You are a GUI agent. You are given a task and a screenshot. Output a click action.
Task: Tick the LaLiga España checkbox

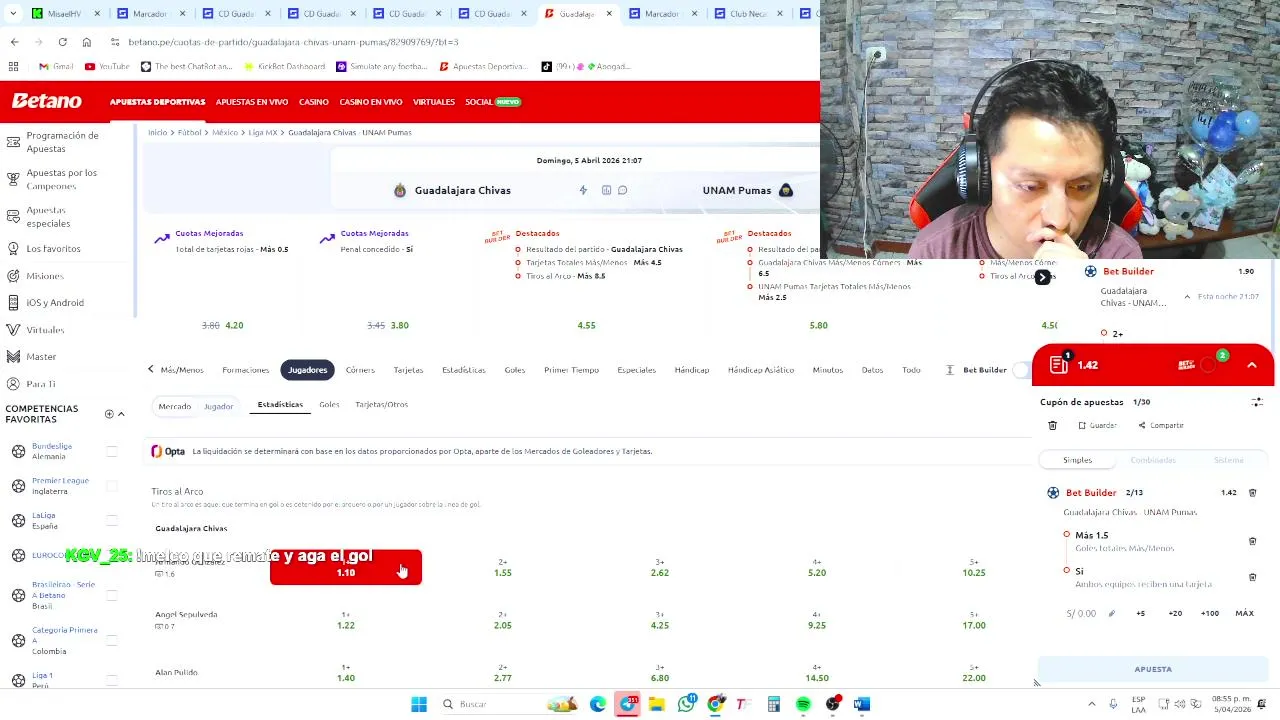point(112,520)
